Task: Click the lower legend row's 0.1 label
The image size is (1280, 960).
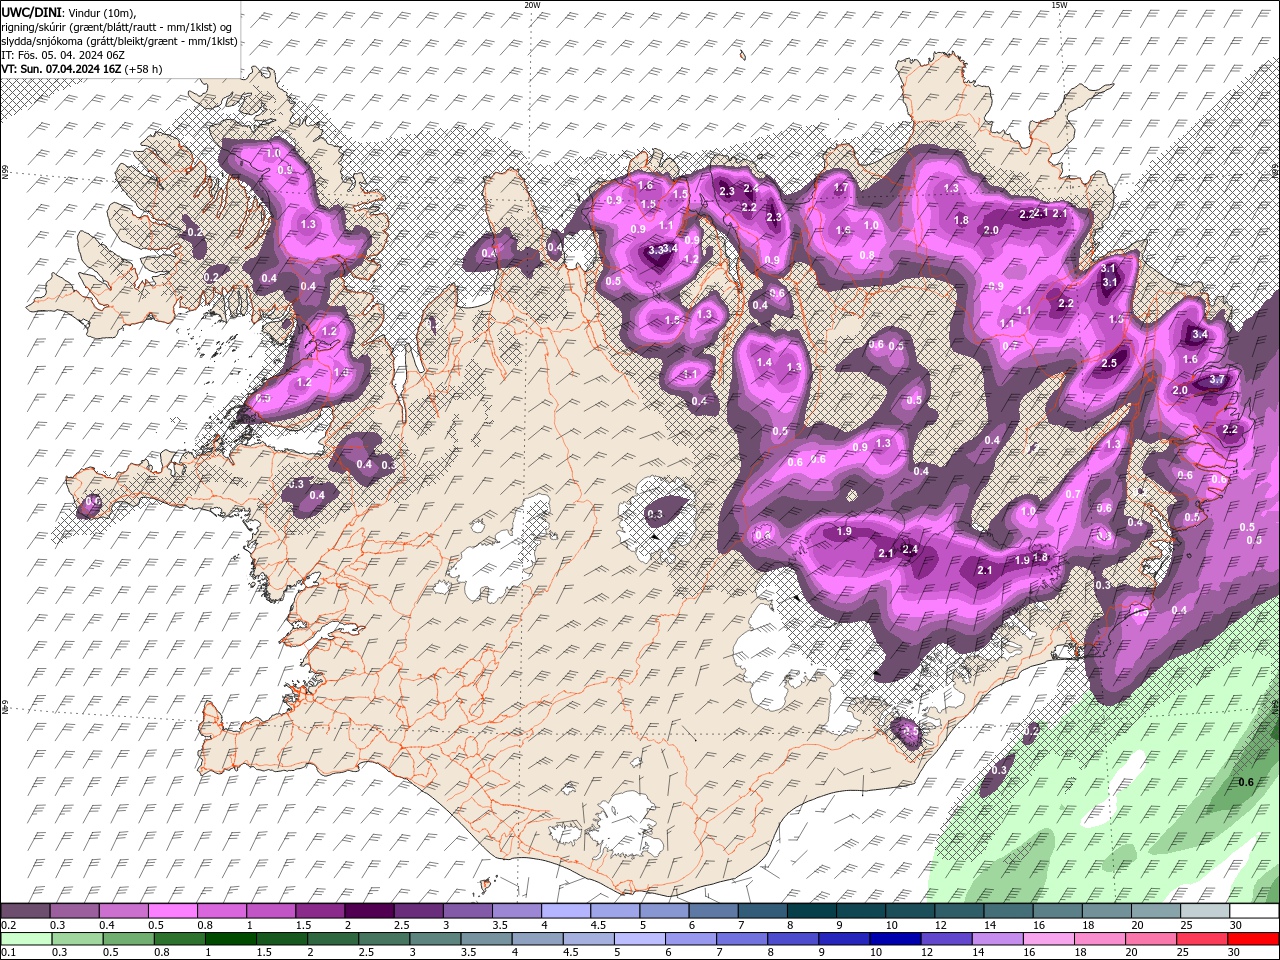Action: click(x=10, y=953)
